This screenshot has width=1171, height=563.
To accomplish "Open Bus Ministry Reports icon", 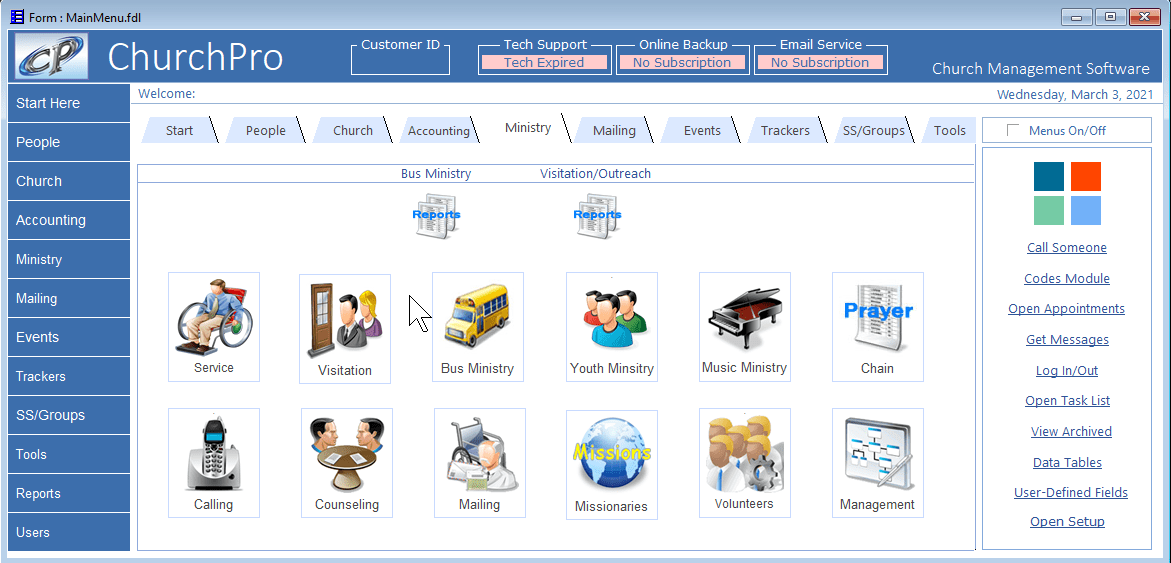I will (x=436, y=216).
